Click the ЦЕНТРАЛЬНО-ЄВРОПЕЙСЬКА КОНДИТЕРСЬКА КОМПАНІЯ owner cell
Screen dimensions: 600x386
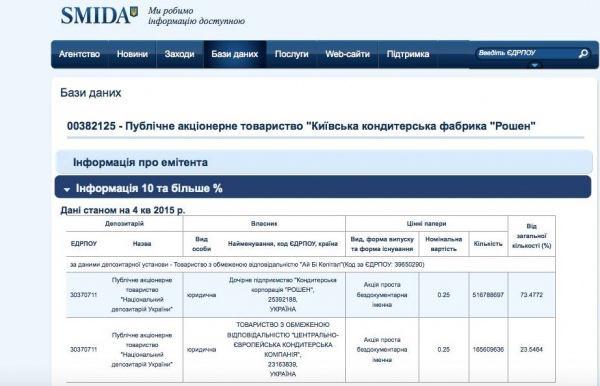pyautogui.click(x=283, y=349)
